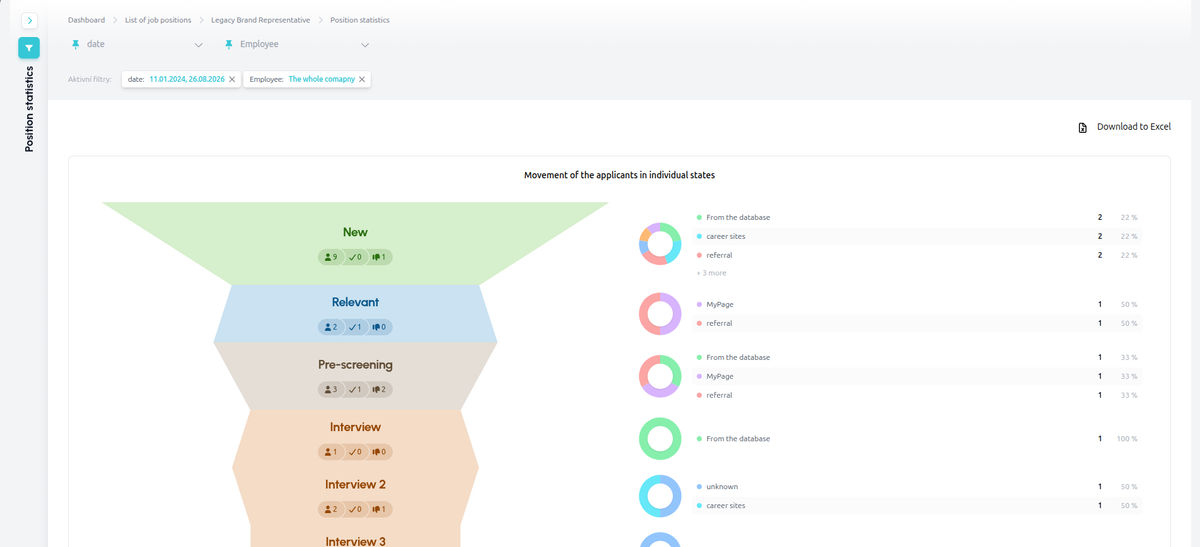
Task: Click 'unknown' in Interview 2 legend
Action: coord(722,486)
